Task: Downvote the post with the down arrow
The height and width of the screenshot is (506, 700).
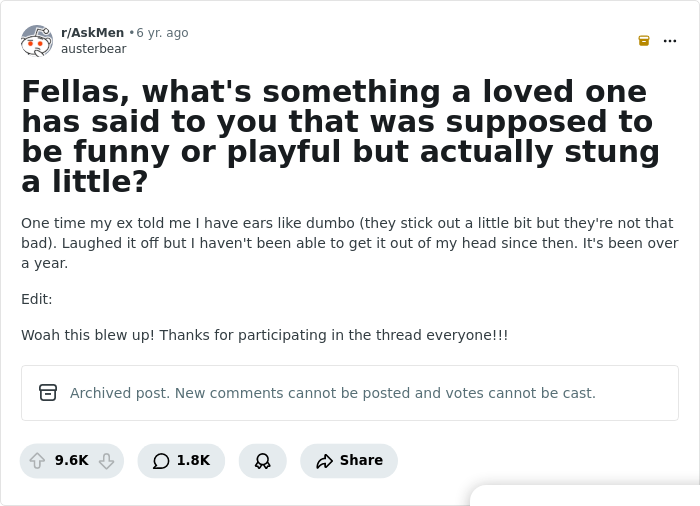Action: [106, 461]
